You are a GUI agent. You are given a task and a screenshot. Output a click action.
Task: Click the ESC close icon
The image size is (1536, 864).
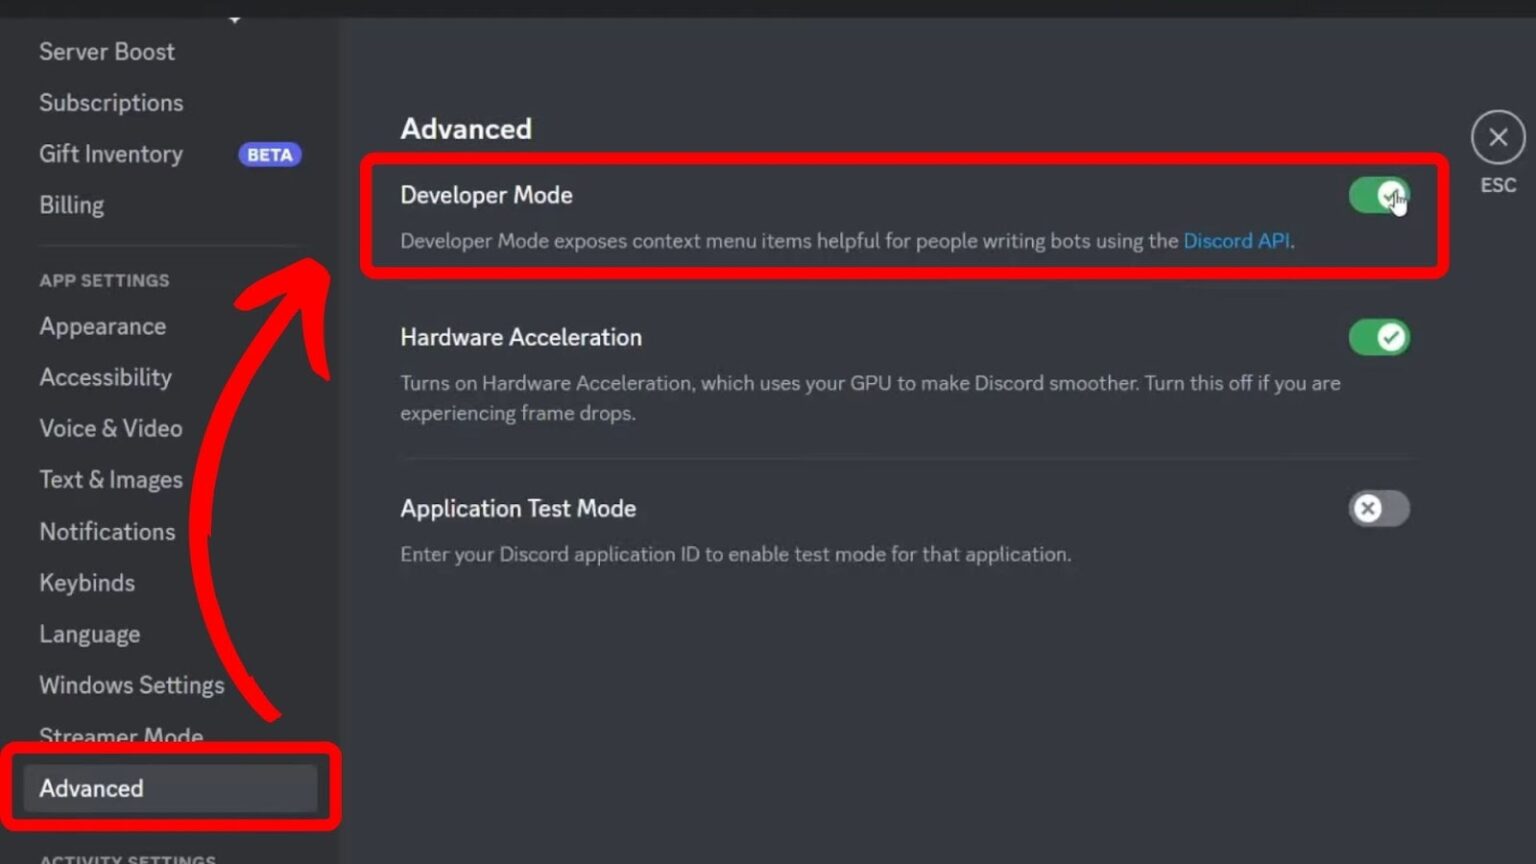[x=1497, y=136]
